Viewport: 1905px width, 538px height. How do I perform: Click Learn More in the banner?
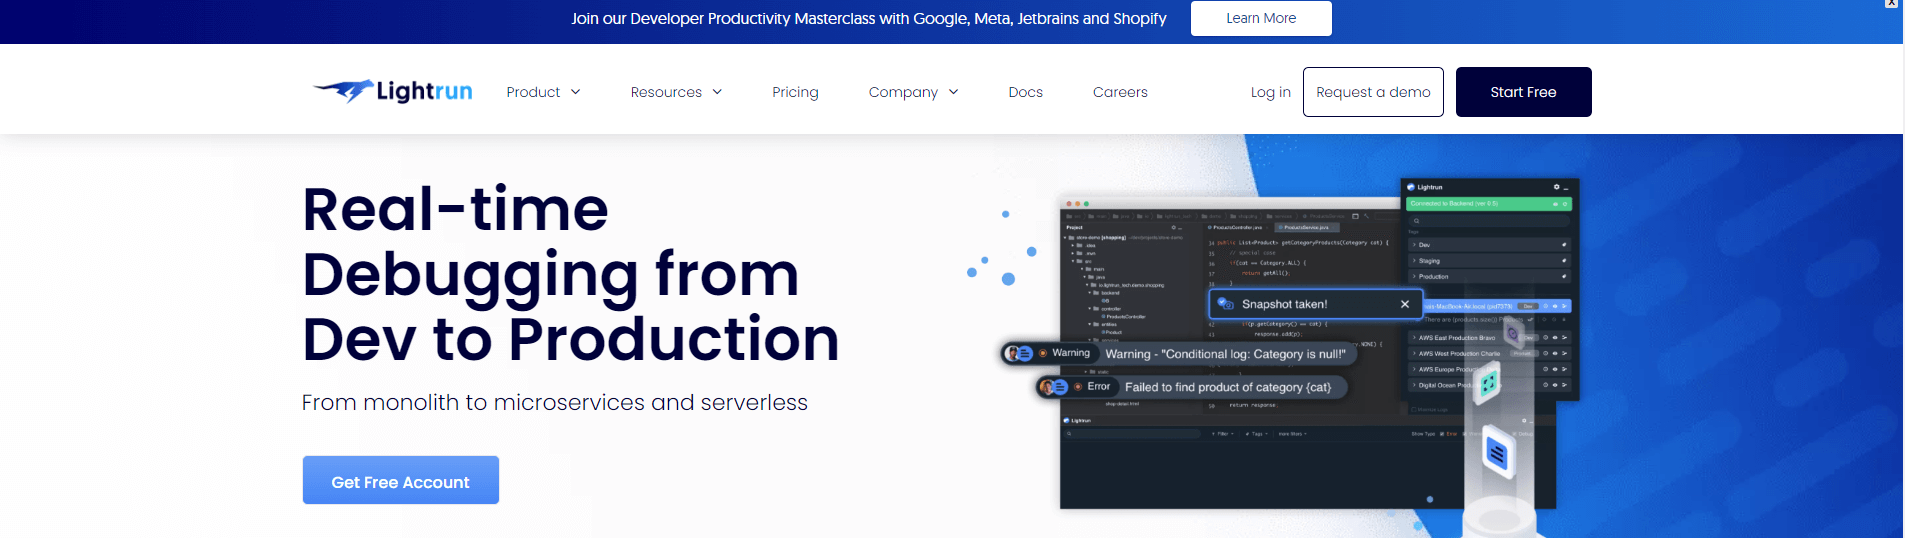point(1260,18)
